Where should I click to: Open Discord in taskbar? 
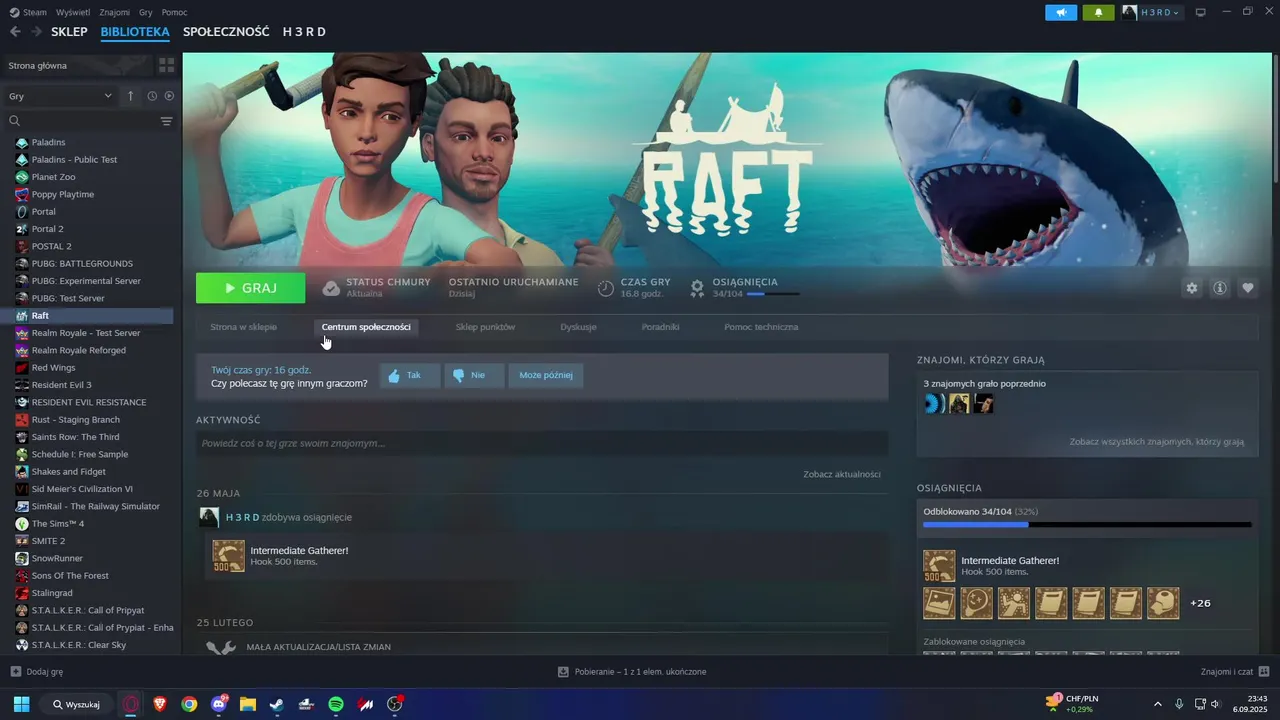[219, 704]
